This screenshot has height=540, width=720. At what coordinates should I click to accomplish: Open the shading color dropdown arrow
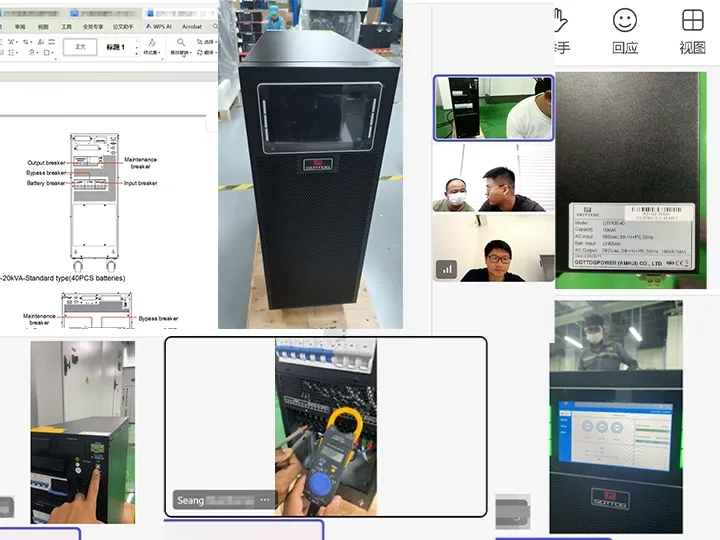(x=37, y=53)
